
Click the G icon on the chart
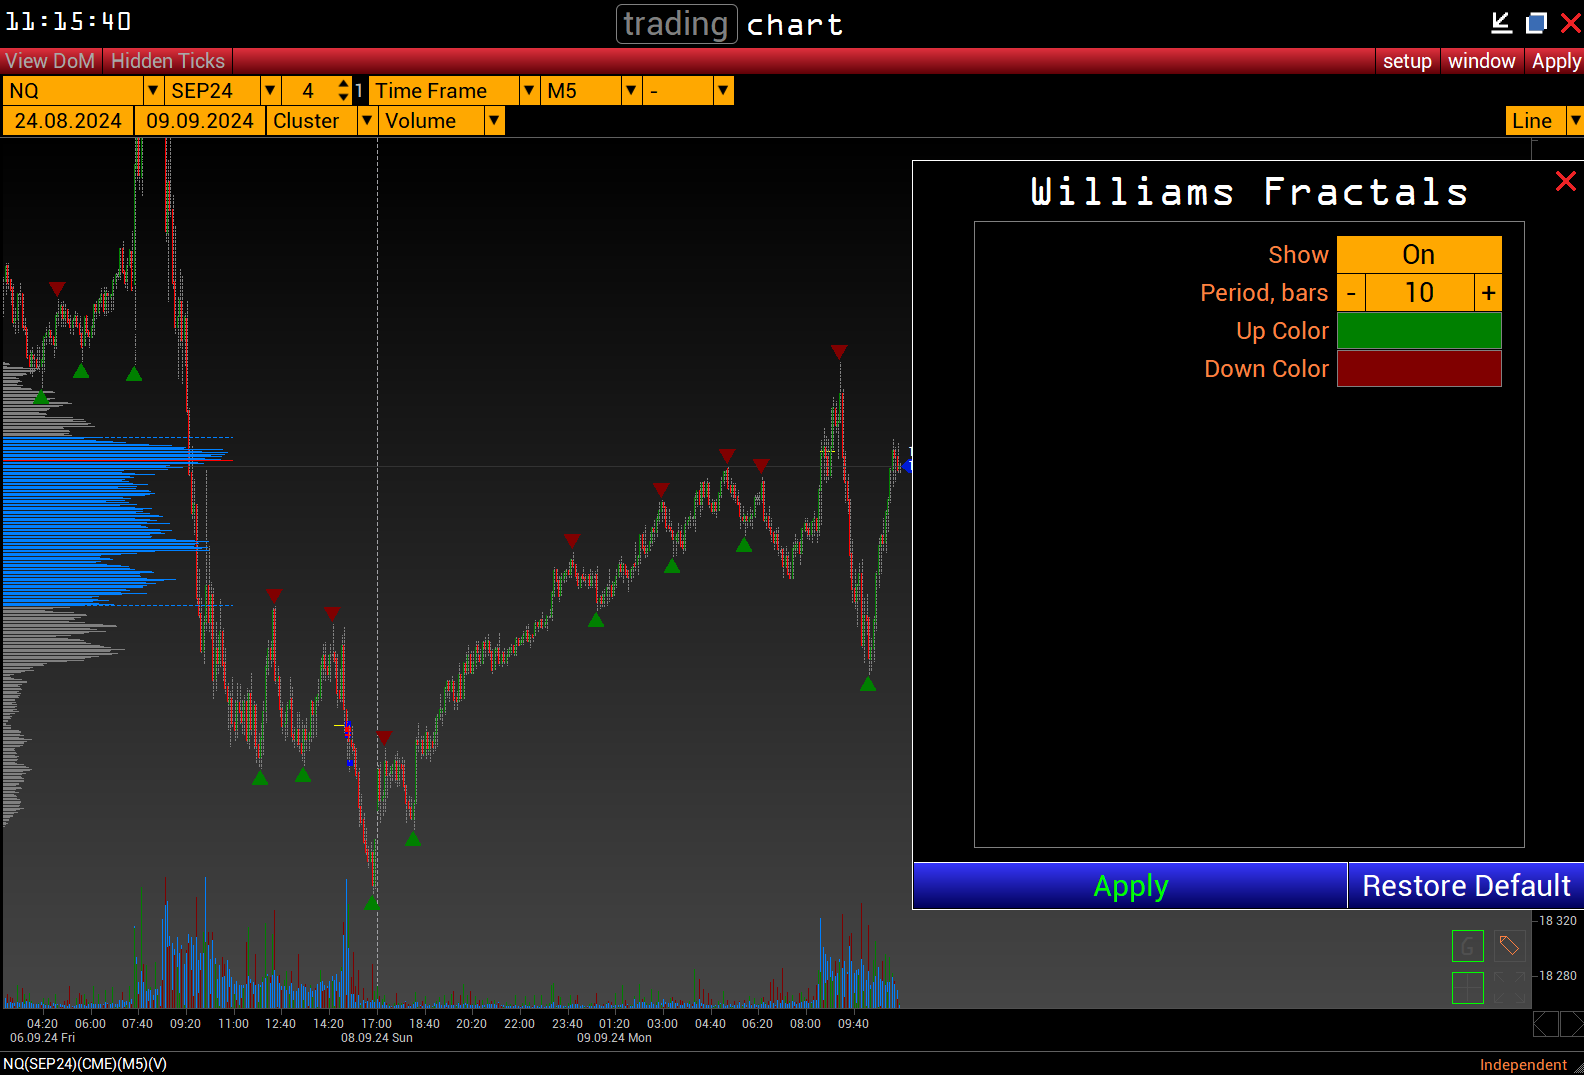(x=1467, y=946)
